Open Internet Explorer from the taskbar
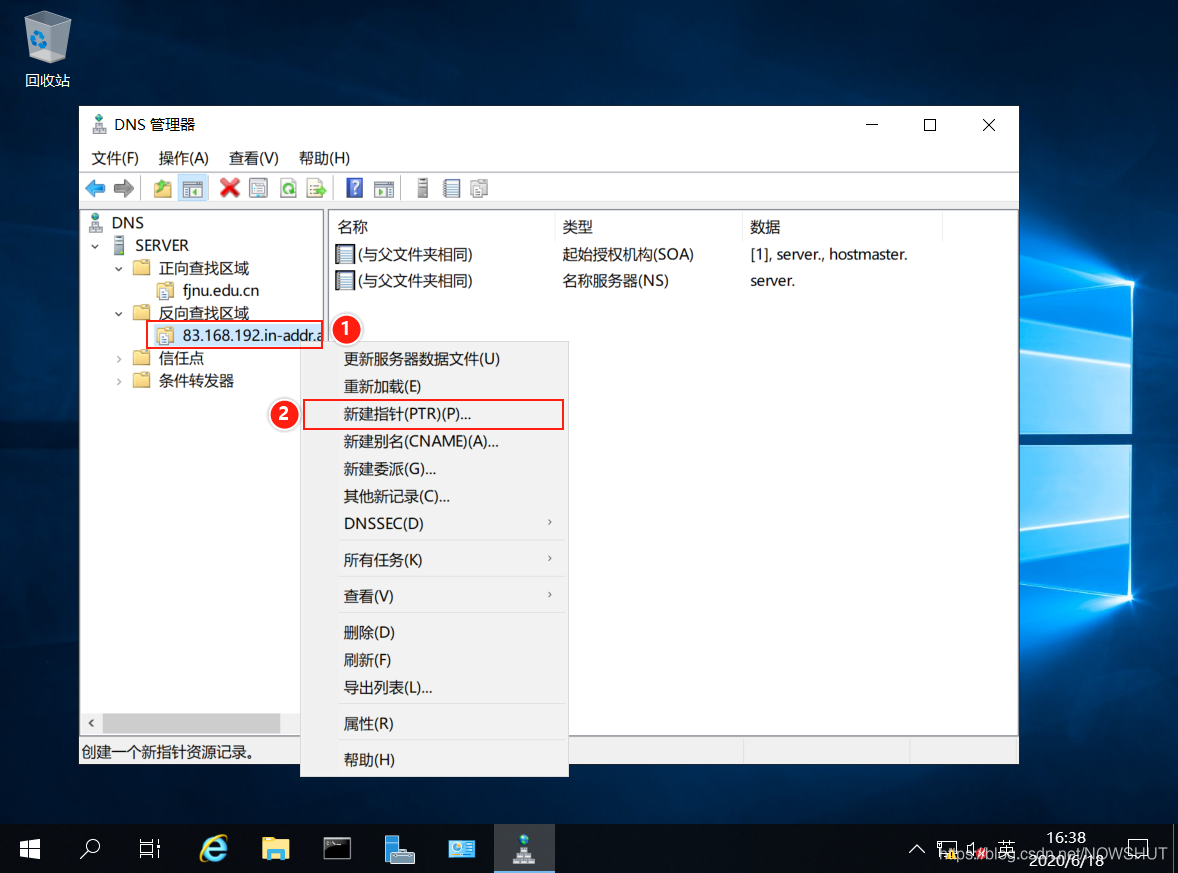 click(213, 849)
